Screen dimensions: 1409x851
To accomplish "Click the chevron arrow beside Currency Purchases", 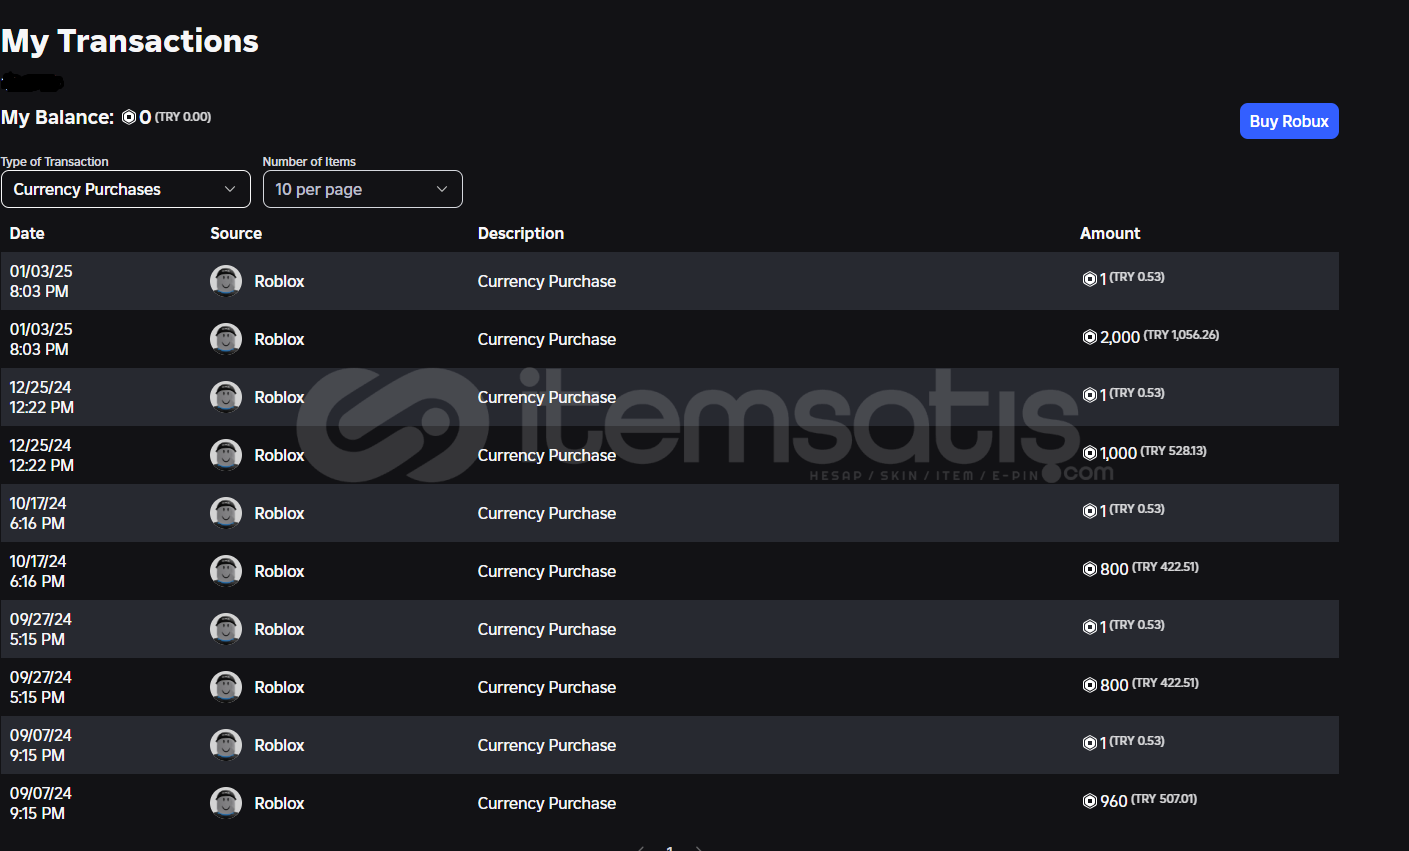I will (230, 189).
